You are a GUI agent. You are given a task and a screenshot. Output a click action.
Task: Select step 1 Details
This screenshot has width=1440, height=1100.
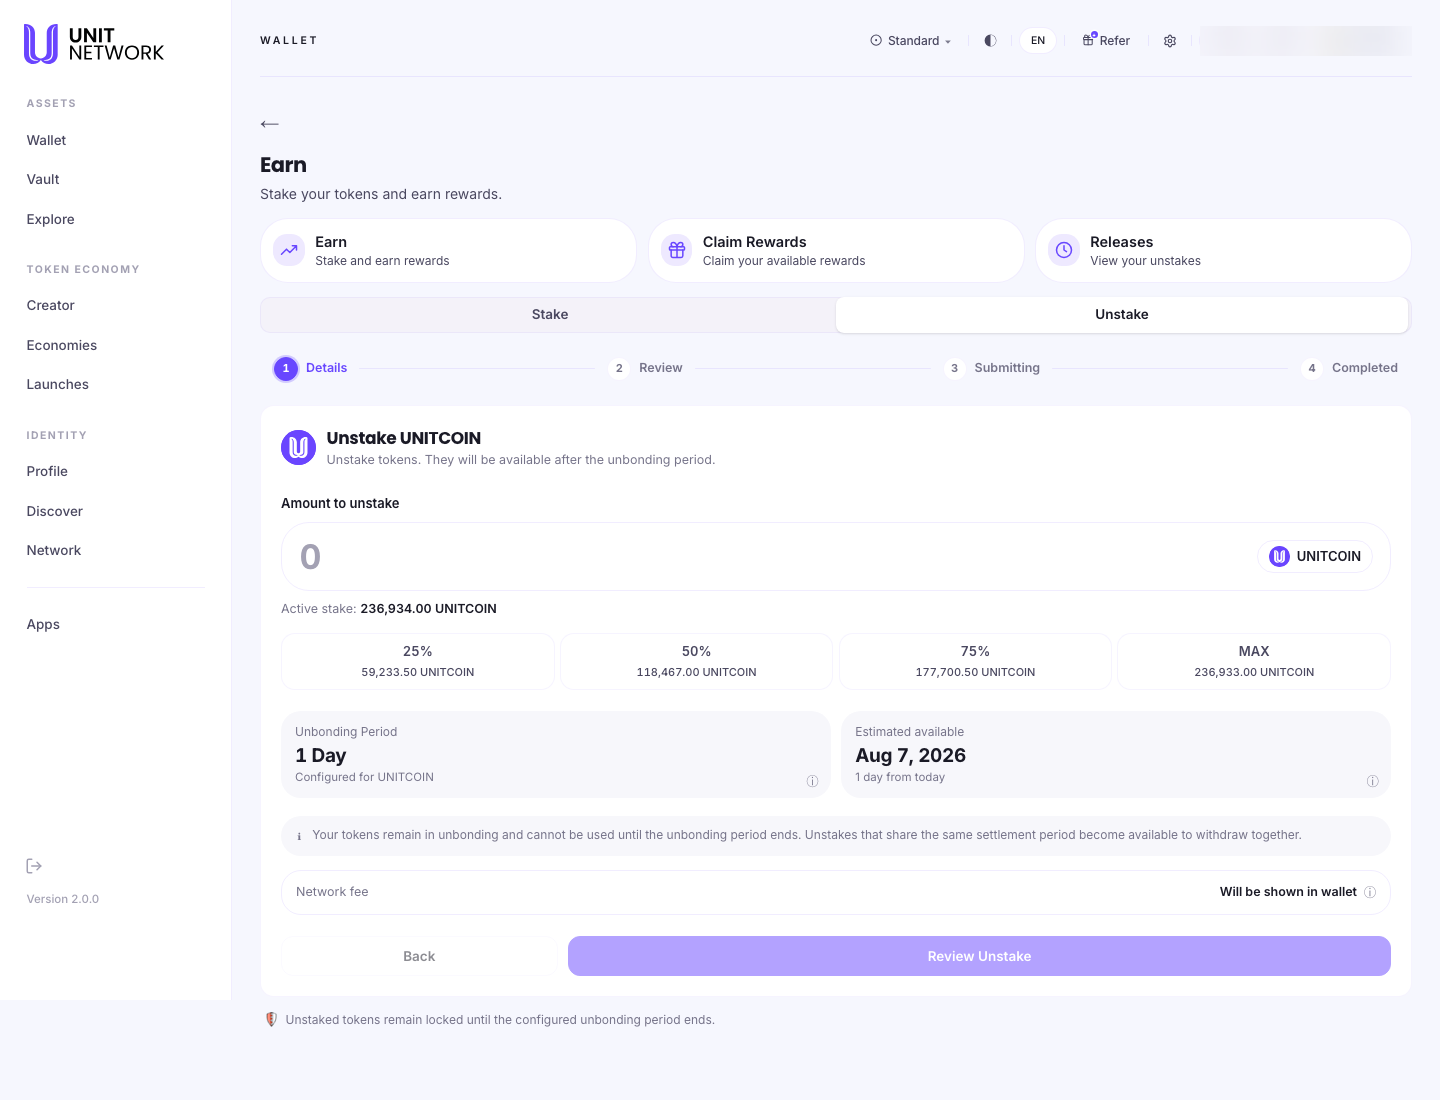pos(311,368)
